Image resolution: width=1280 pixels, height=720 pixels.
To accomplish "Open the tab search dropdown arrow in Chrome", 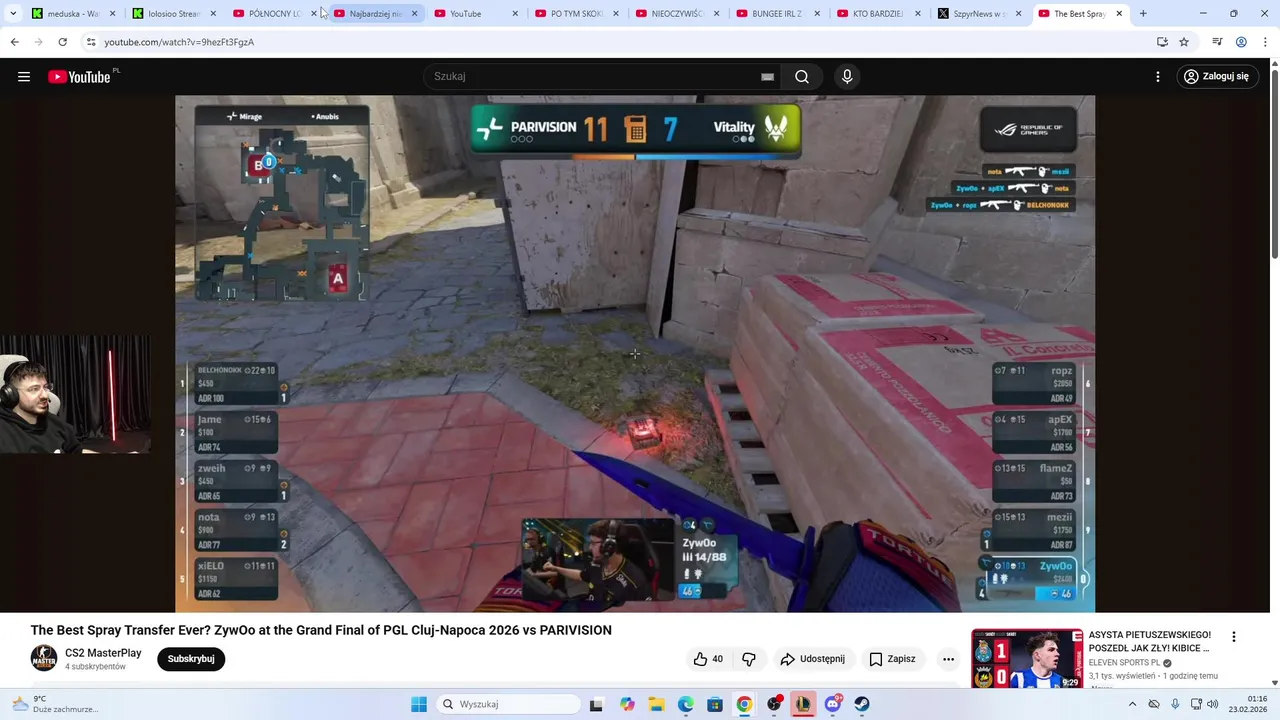I will (x=13, y=14).
